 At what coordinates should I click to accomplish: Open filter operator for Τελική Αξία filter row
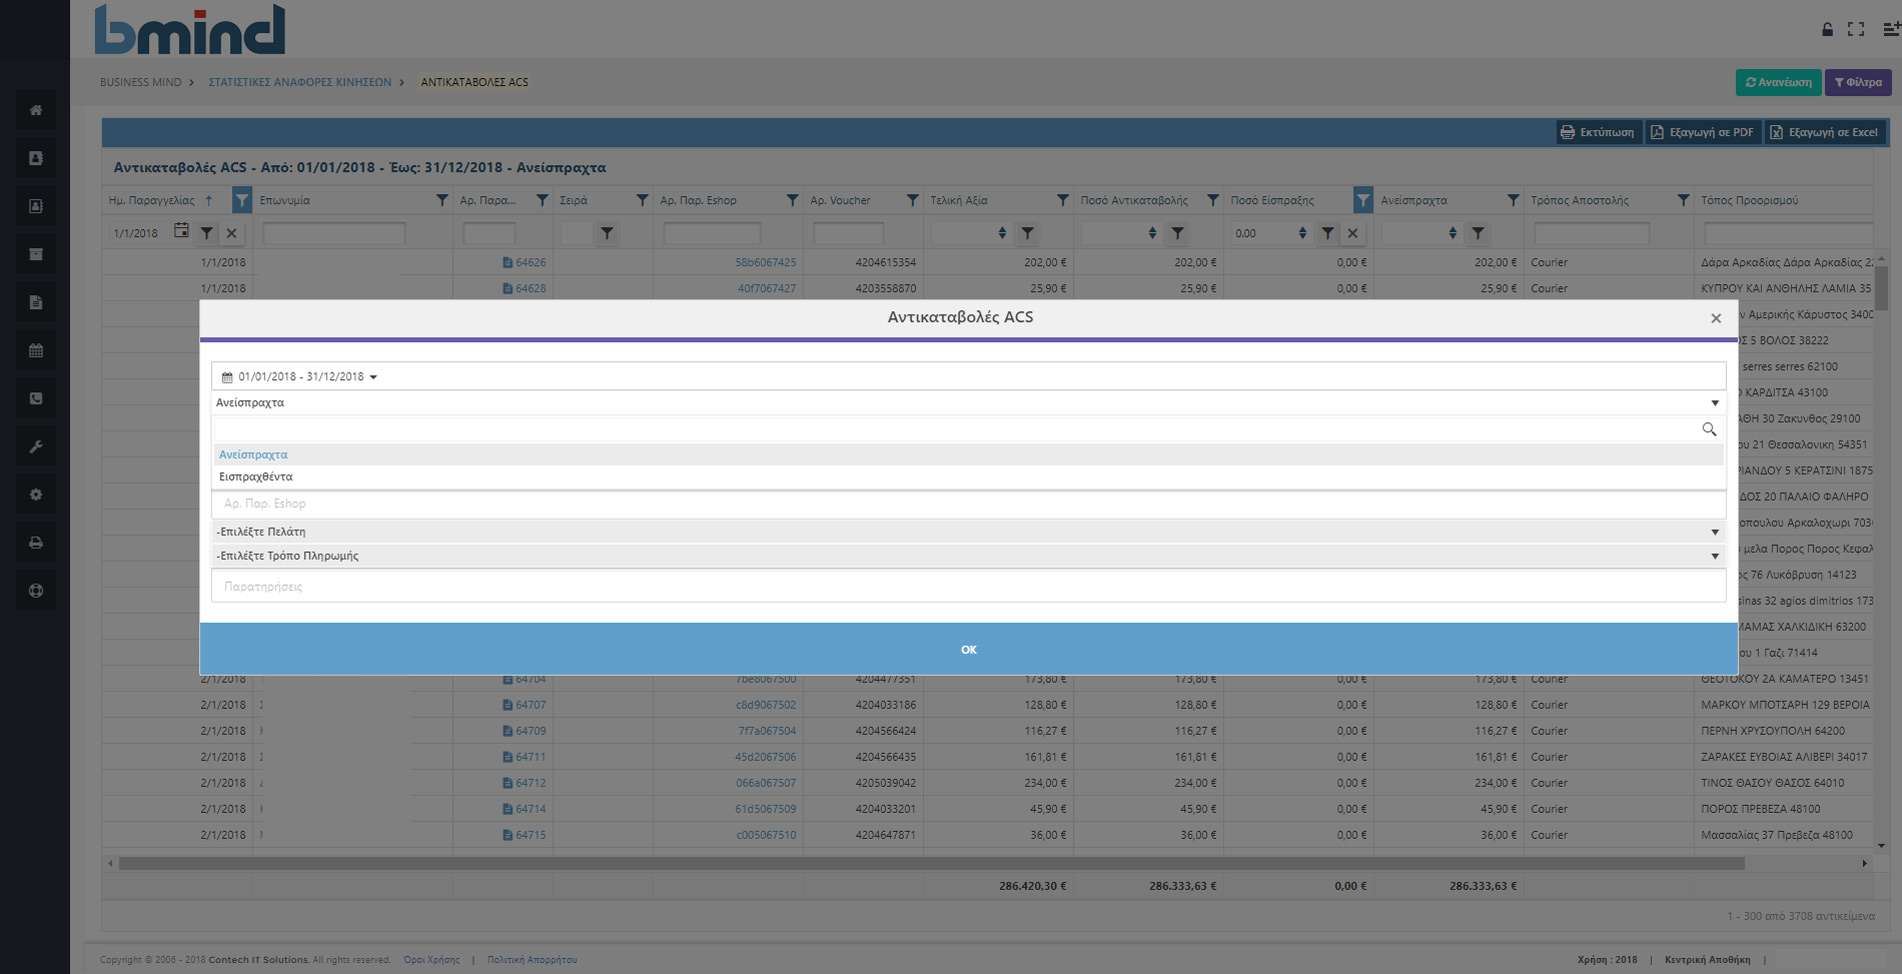click(x=1027, y=233)
